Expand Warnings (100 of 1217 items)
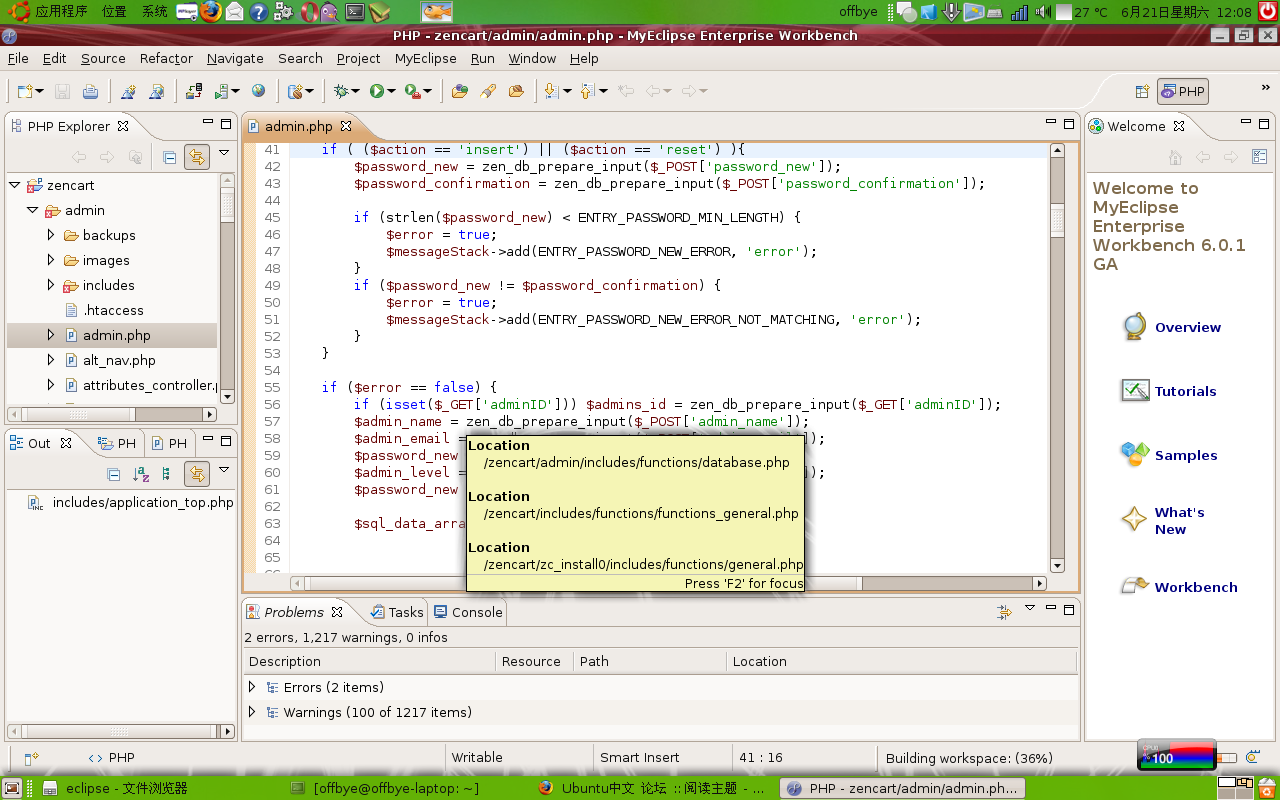The image size is (1280, 800). pyautogui.click(x=252, y=712)
